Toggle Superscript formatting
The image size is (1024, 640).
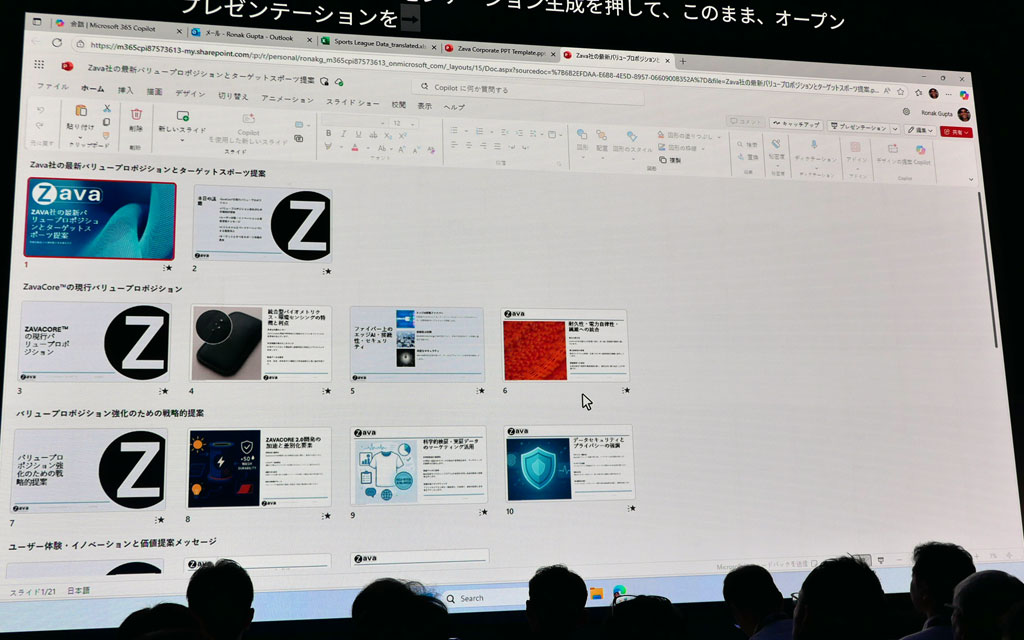(x=402, y=136)
